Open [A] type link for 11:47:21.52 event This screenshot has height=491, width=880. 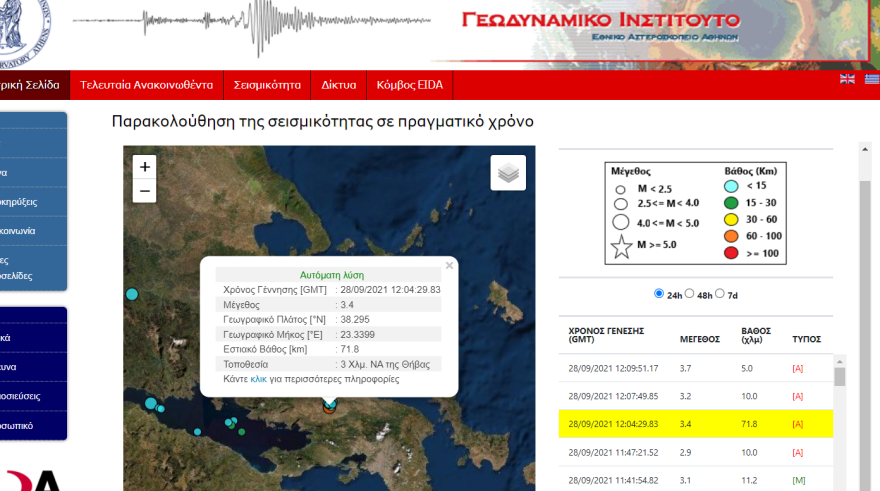coord(798,452)
